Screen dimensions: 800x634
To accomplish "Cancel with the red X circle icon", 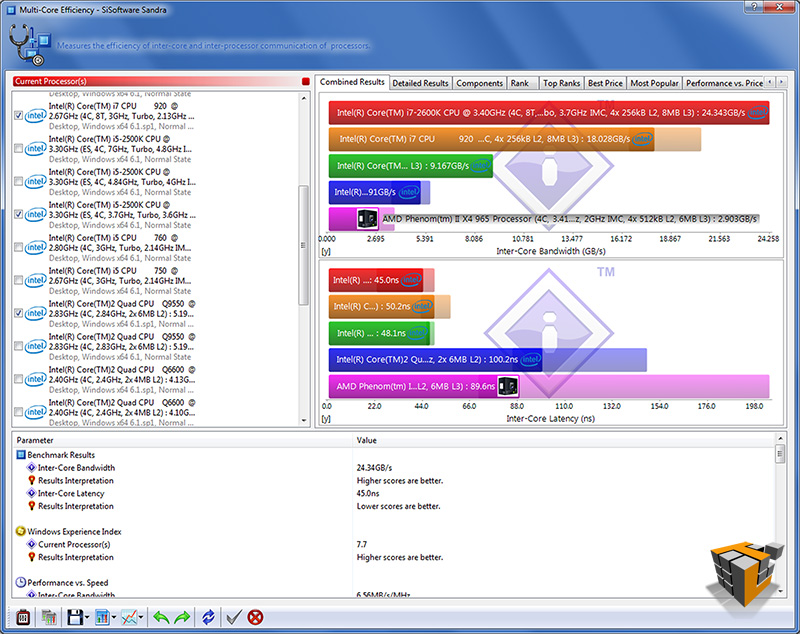I will 255,617.
